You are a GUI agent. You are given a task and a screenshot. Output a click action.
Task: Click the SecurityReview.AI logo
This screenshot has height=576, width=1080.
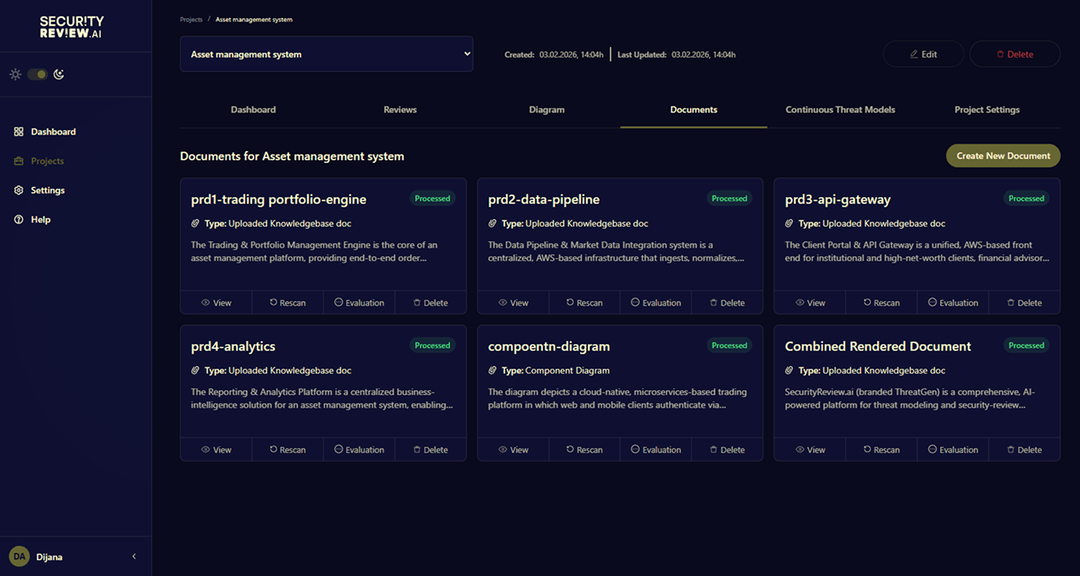[x=72, y=27]
